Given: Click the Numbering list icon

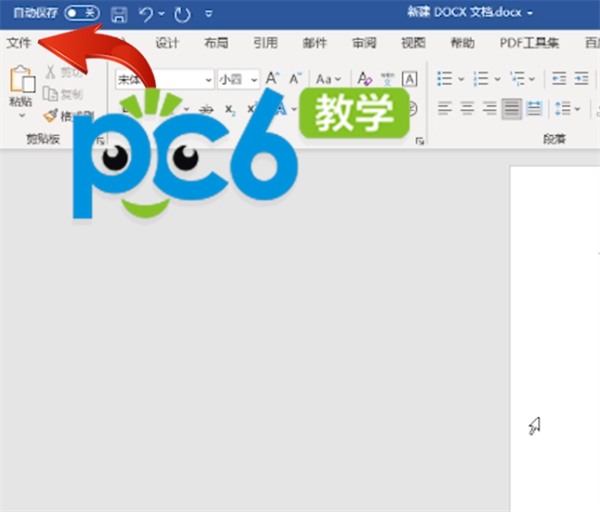Looking at the screenshot, I should click(481, 78).
